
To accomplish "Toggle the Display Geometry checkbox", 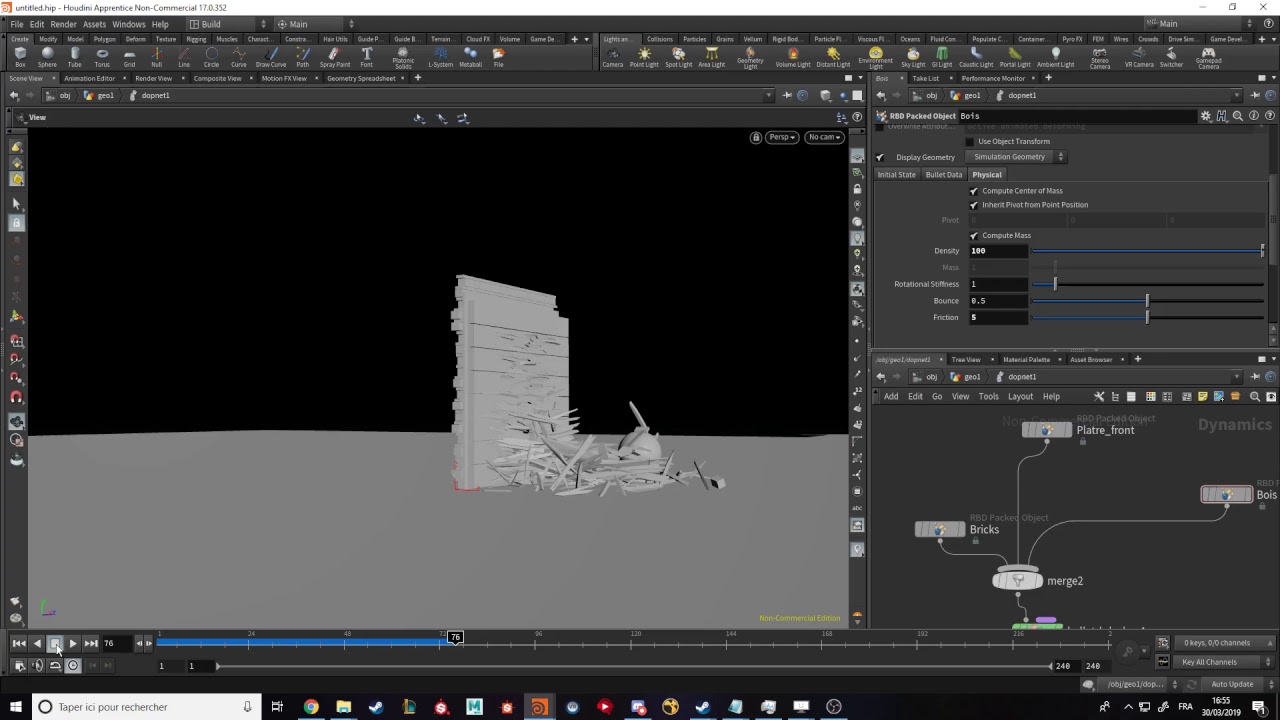I will tap(880, 157).
